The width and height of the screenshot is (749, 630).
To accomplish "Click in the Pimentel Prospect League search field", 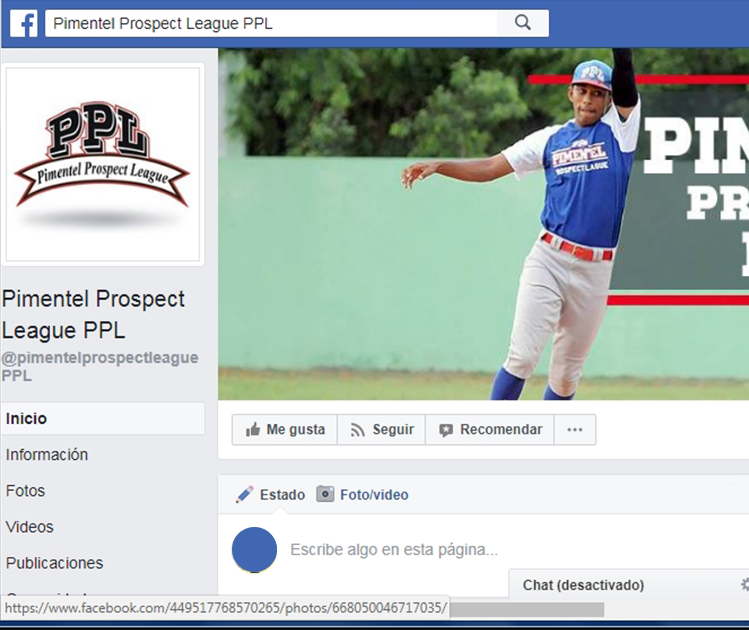I will (x=271, y=23).
